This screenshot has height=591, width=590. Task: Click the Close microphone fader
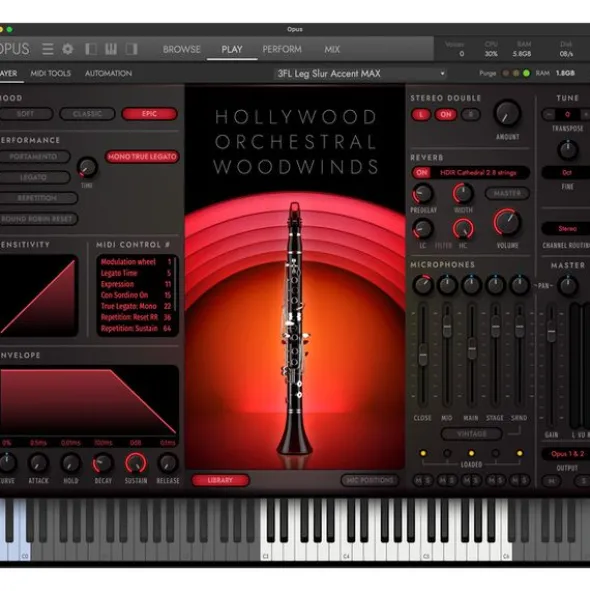[x=423, y=354]
